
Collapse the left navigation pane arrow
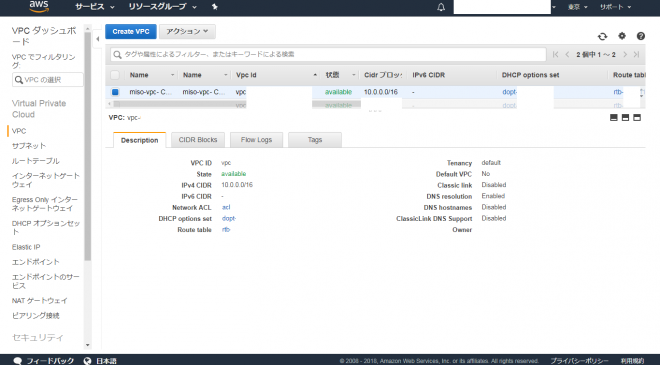(98, 39)
